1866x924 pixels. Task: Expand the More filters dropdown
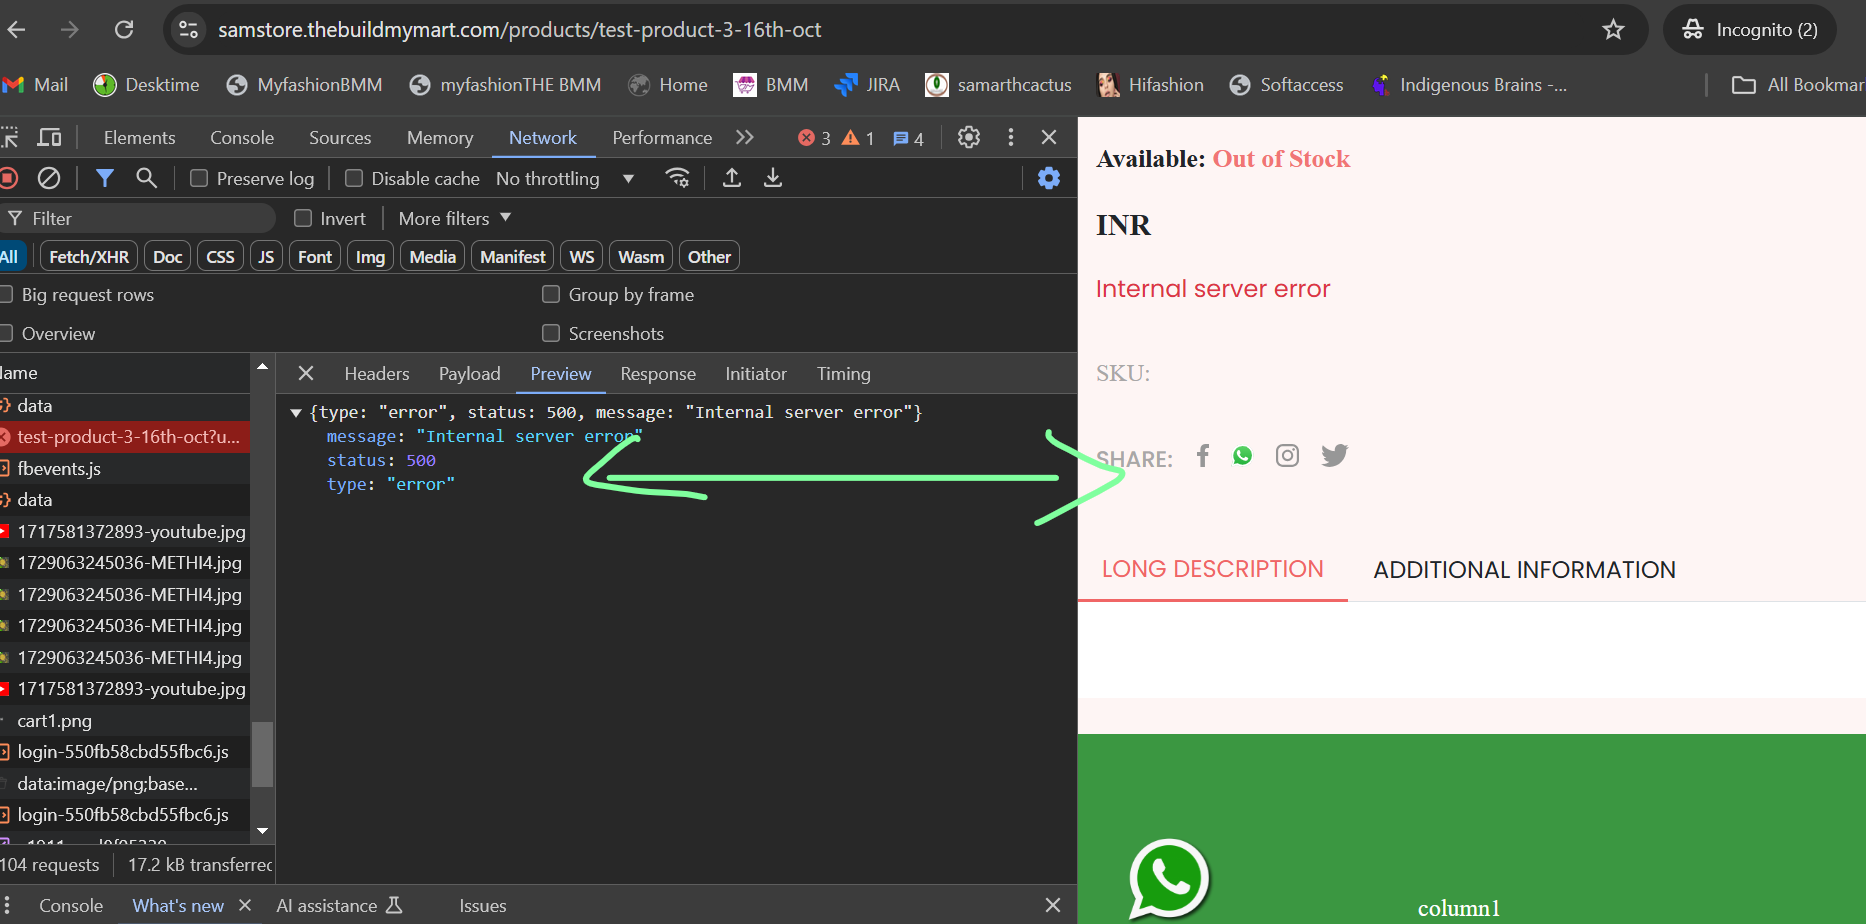[455, 218]
